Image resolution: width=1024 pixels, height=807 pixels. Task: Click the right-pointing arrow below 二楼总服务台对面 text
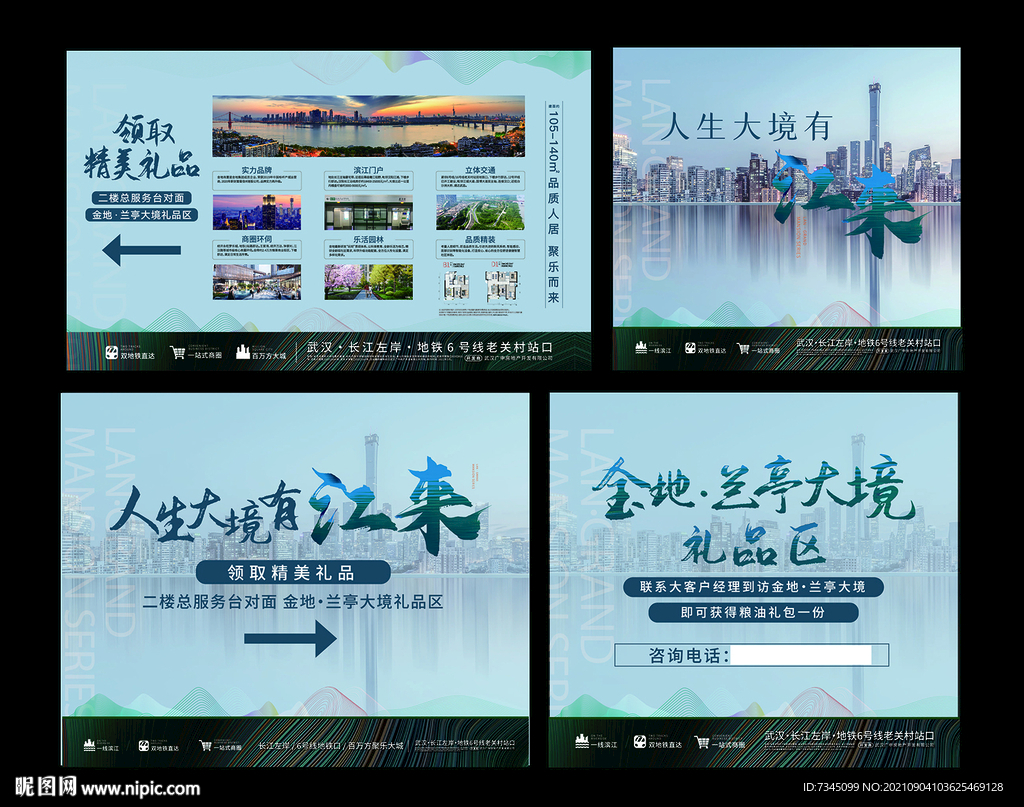(x=290, y=638)
